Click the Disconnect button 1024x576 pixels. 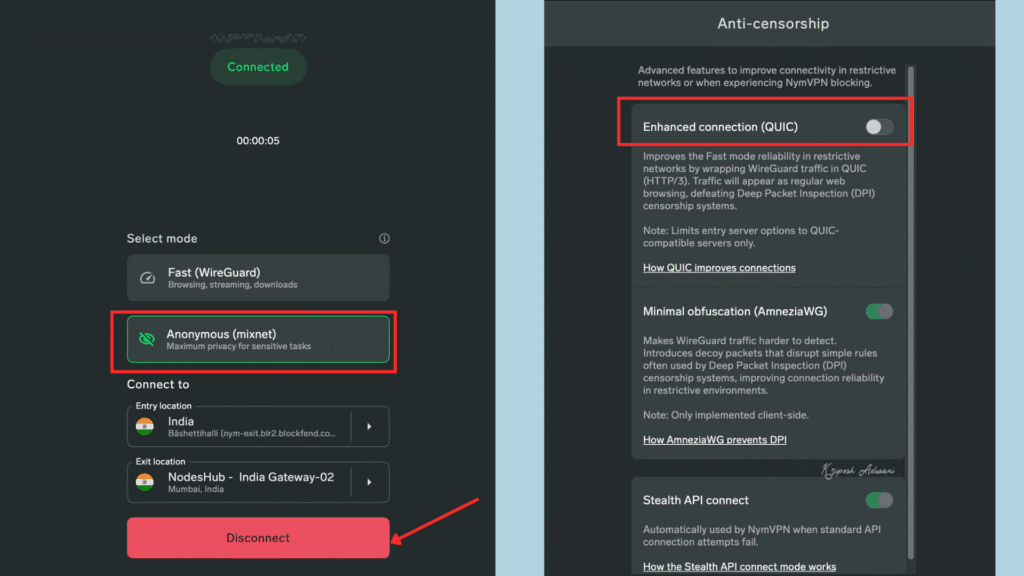(258, 537)
